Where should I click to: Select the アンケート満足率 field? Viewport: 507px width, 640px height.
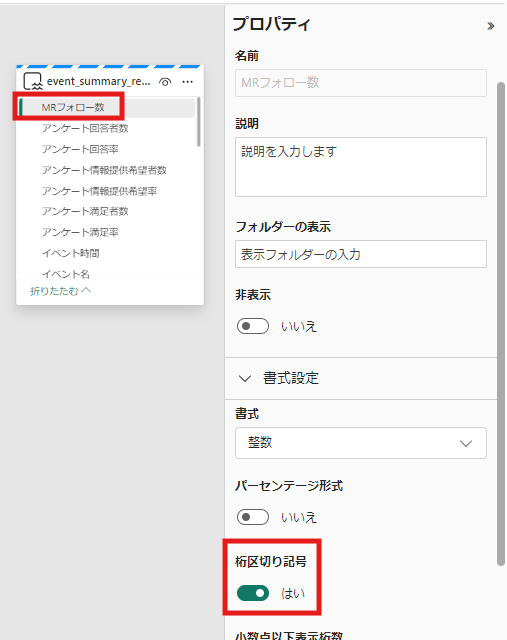(80, 232)
